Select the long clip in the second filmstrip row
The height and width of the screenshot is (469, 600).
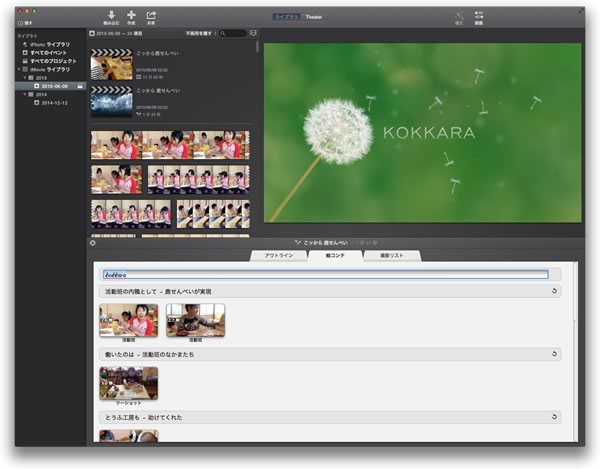pyautogui.click(x=199, y=179)
